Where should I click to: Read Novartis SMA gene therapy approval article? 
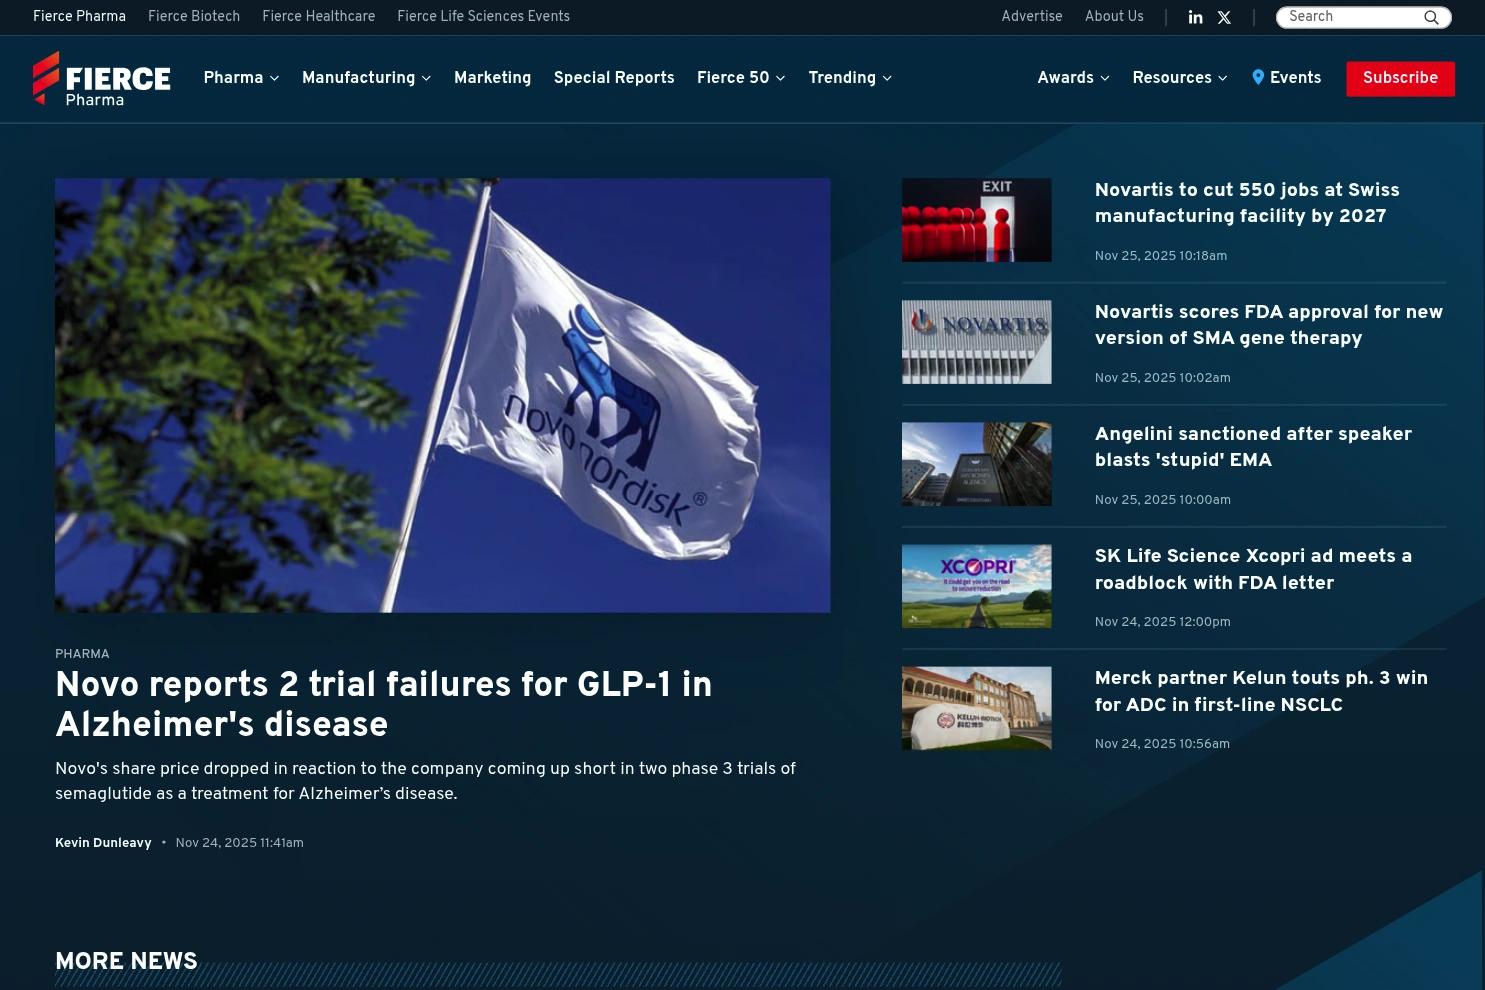coord(1269,325)
